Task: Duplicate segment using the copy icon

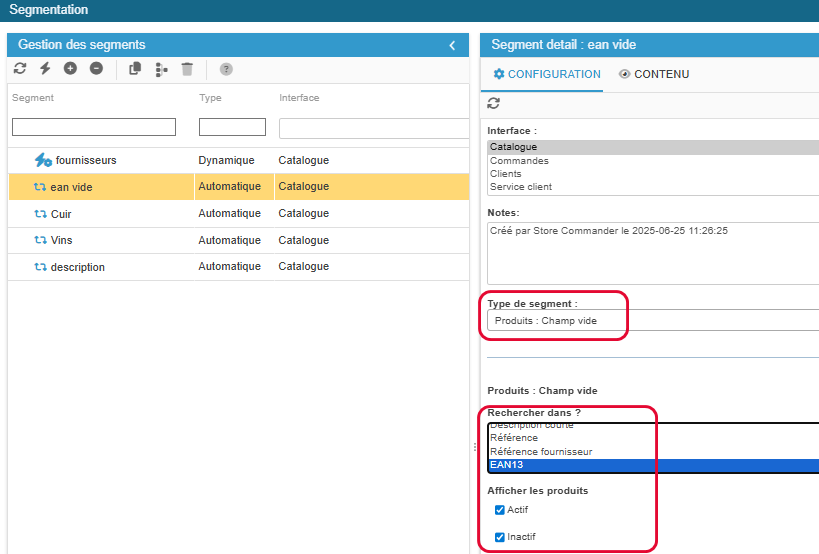Action: 135,69
